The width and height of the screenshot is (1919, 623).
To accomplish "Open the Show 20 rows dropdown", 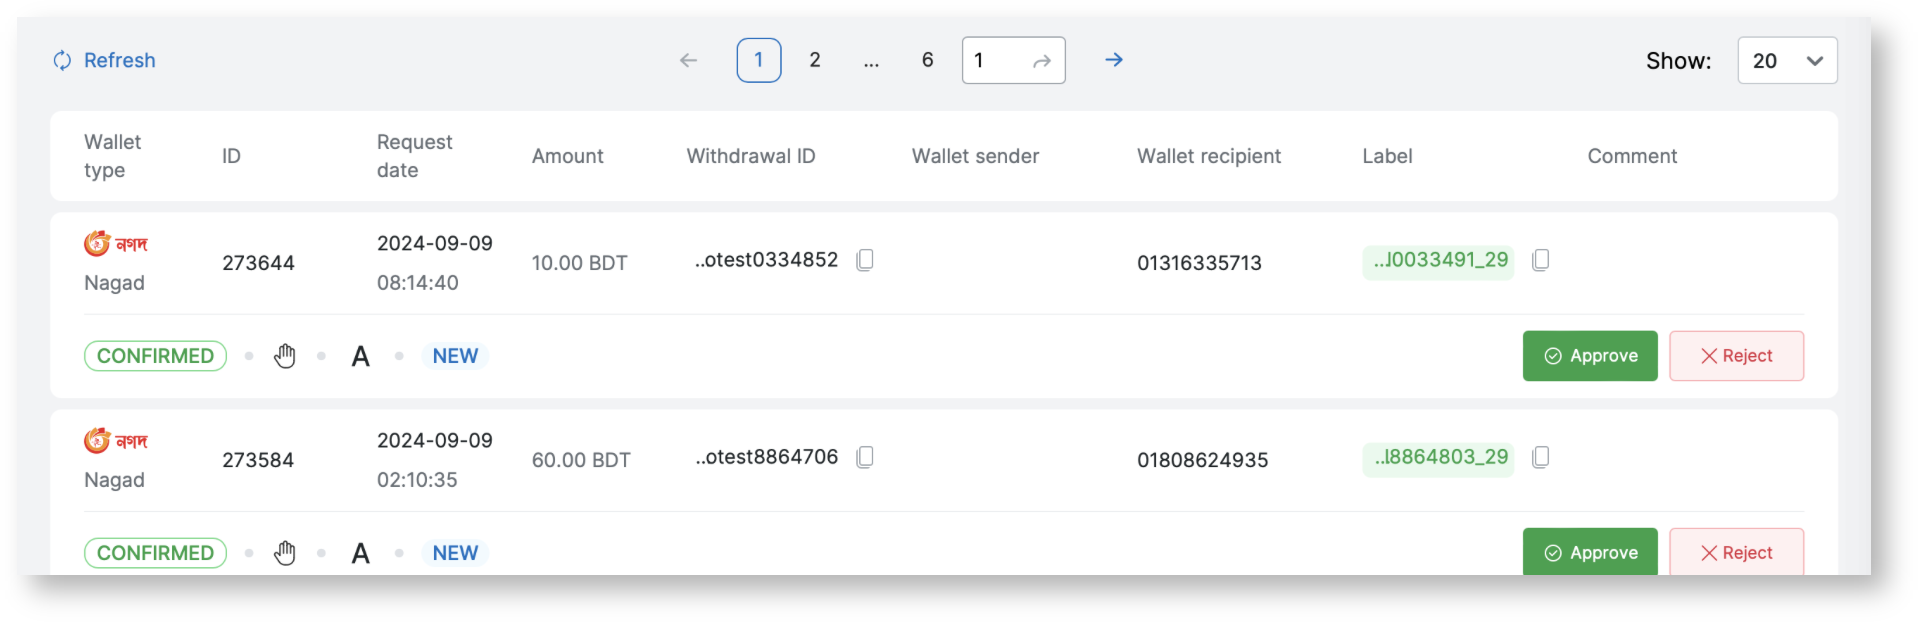I will tap(1786, 60).
